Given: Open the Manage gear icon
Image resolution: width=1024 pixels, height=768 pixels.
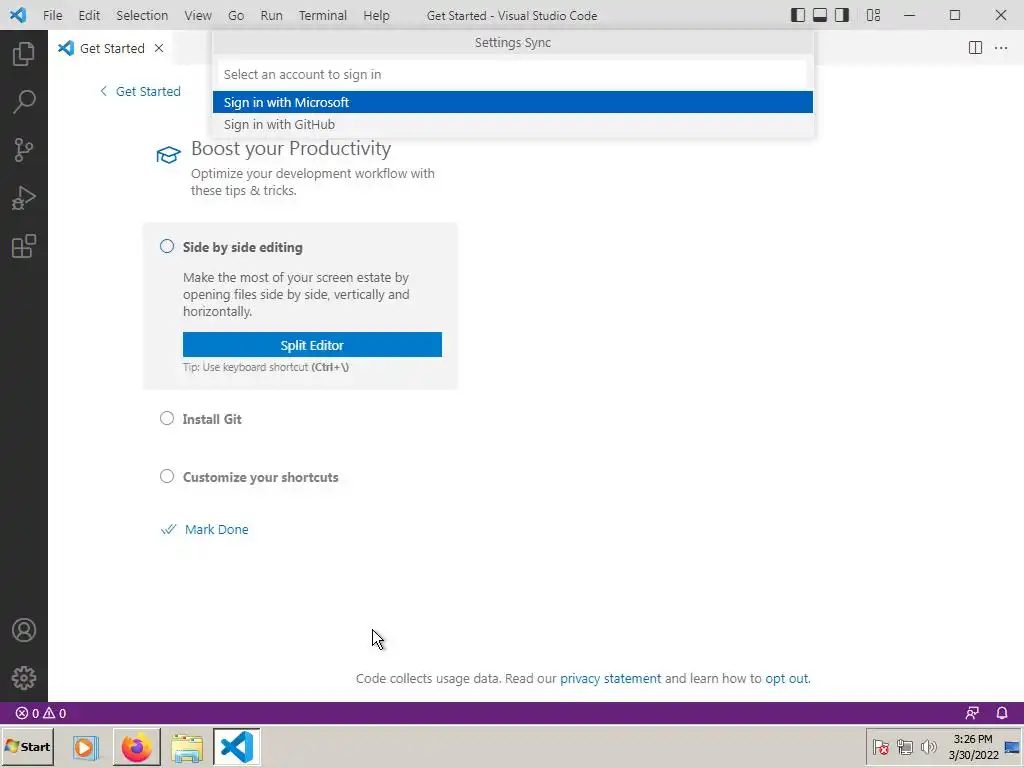Looking at the screenshot, I should tap(24, 679).
